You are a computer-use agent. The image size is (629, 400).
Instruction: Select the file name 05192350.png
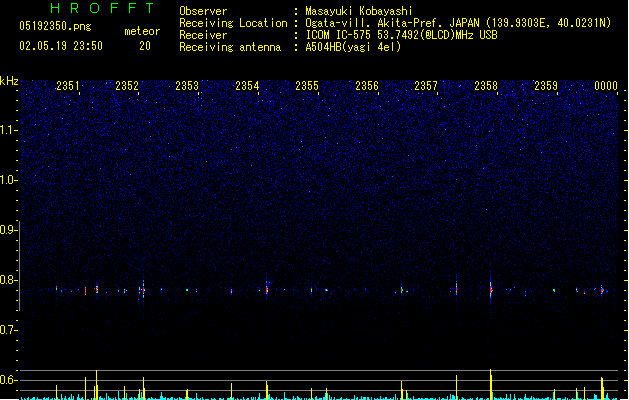55,26
